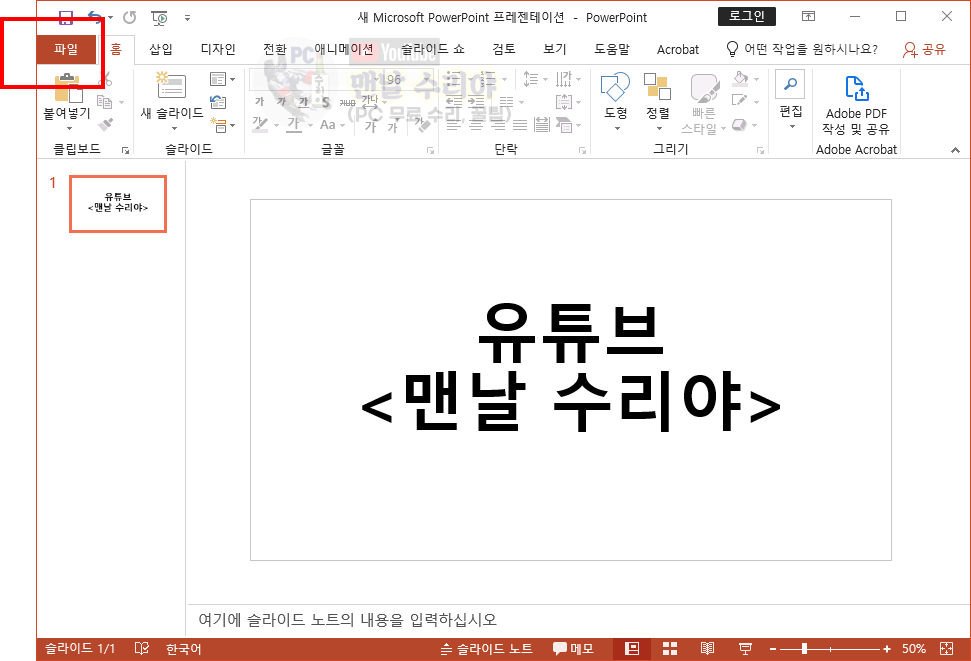Click the 빠른 스타일 (Quick Styles) button

(703, 103)
